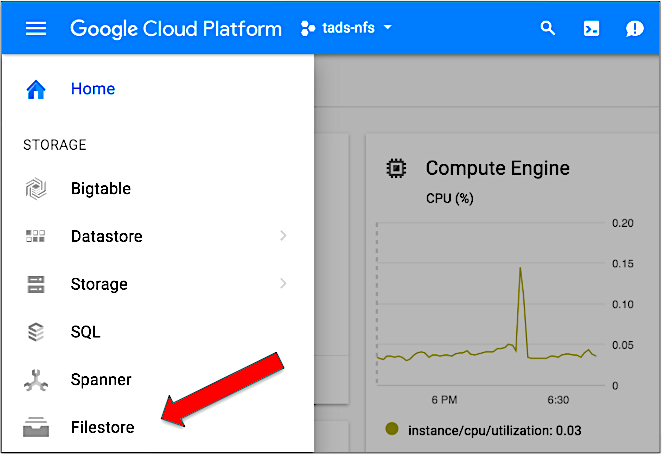Click the Google Cloud Platform title
This screenshot has height=454, width=662.
point(176,28)
